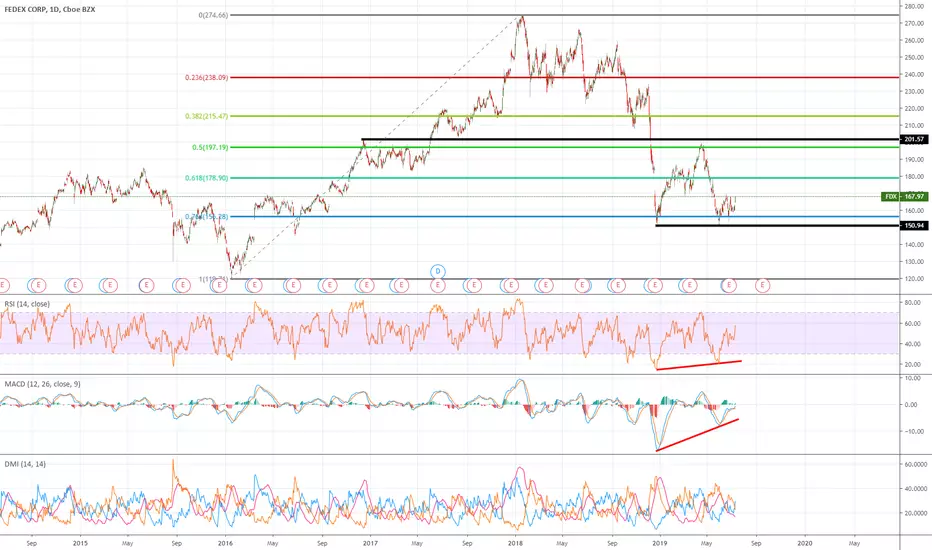
Task: Click the 201.57 black price label
Action: point(914,139)
